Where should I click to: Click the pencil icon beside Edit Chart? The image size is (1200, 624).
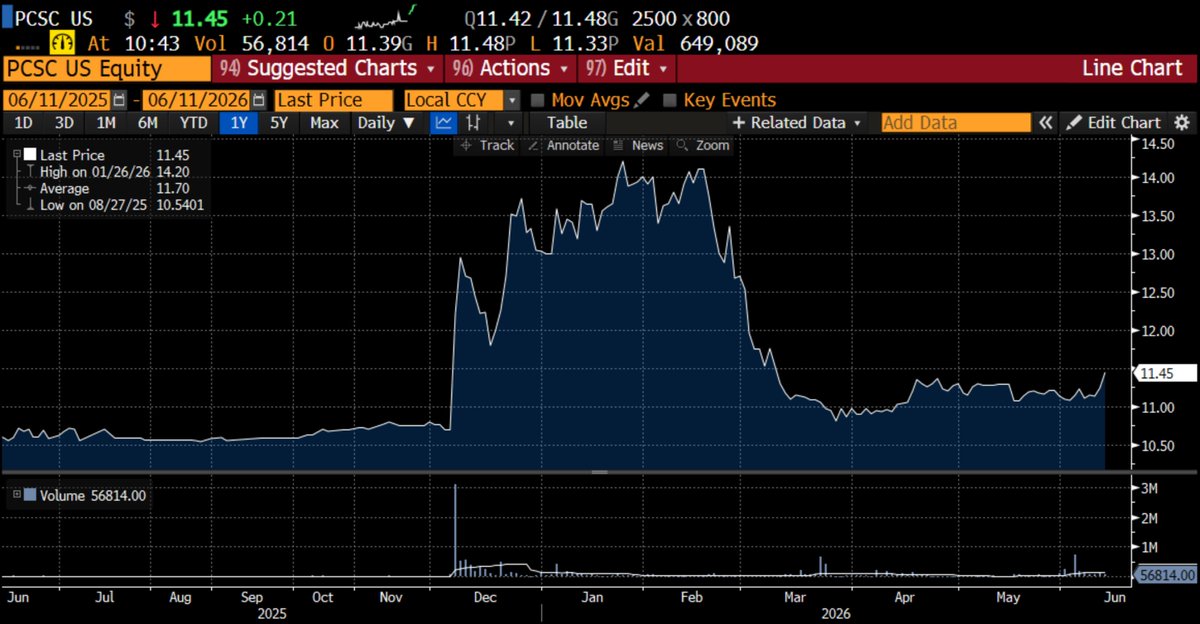(x=1074, y=123)
